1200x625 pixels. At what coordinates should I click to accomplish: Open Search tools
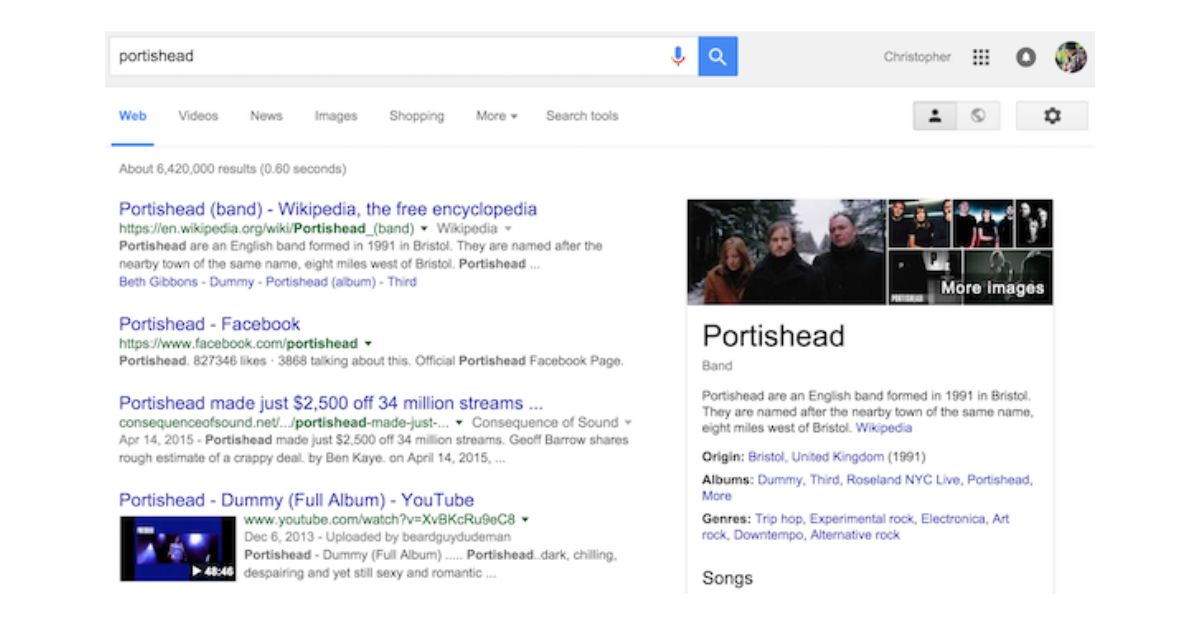tap(582, 116)
